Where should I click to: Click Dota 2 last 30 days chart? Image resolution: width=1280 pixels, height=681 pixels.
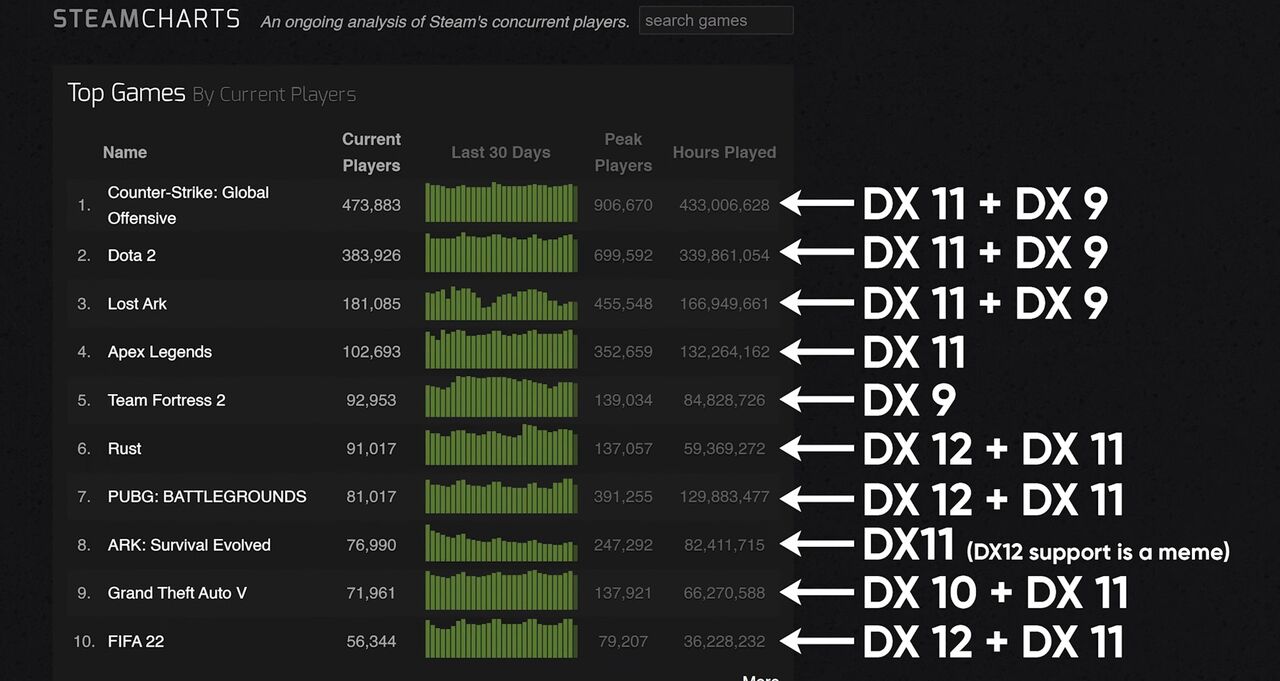point(501,253)
